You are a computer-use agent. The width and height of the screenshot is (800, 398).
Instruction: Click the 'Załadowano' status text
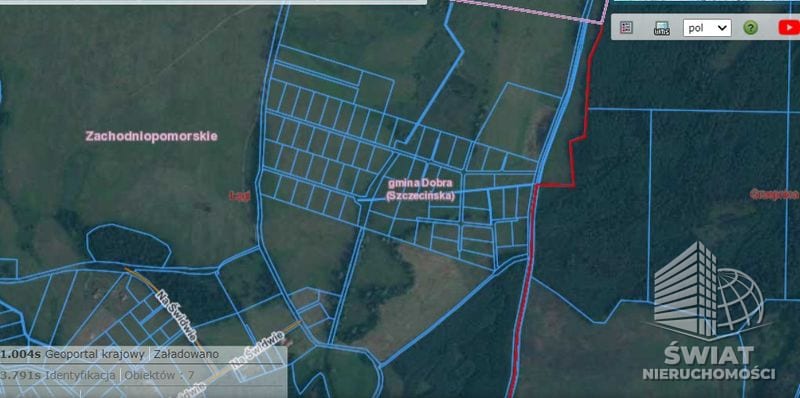point(186,354)
